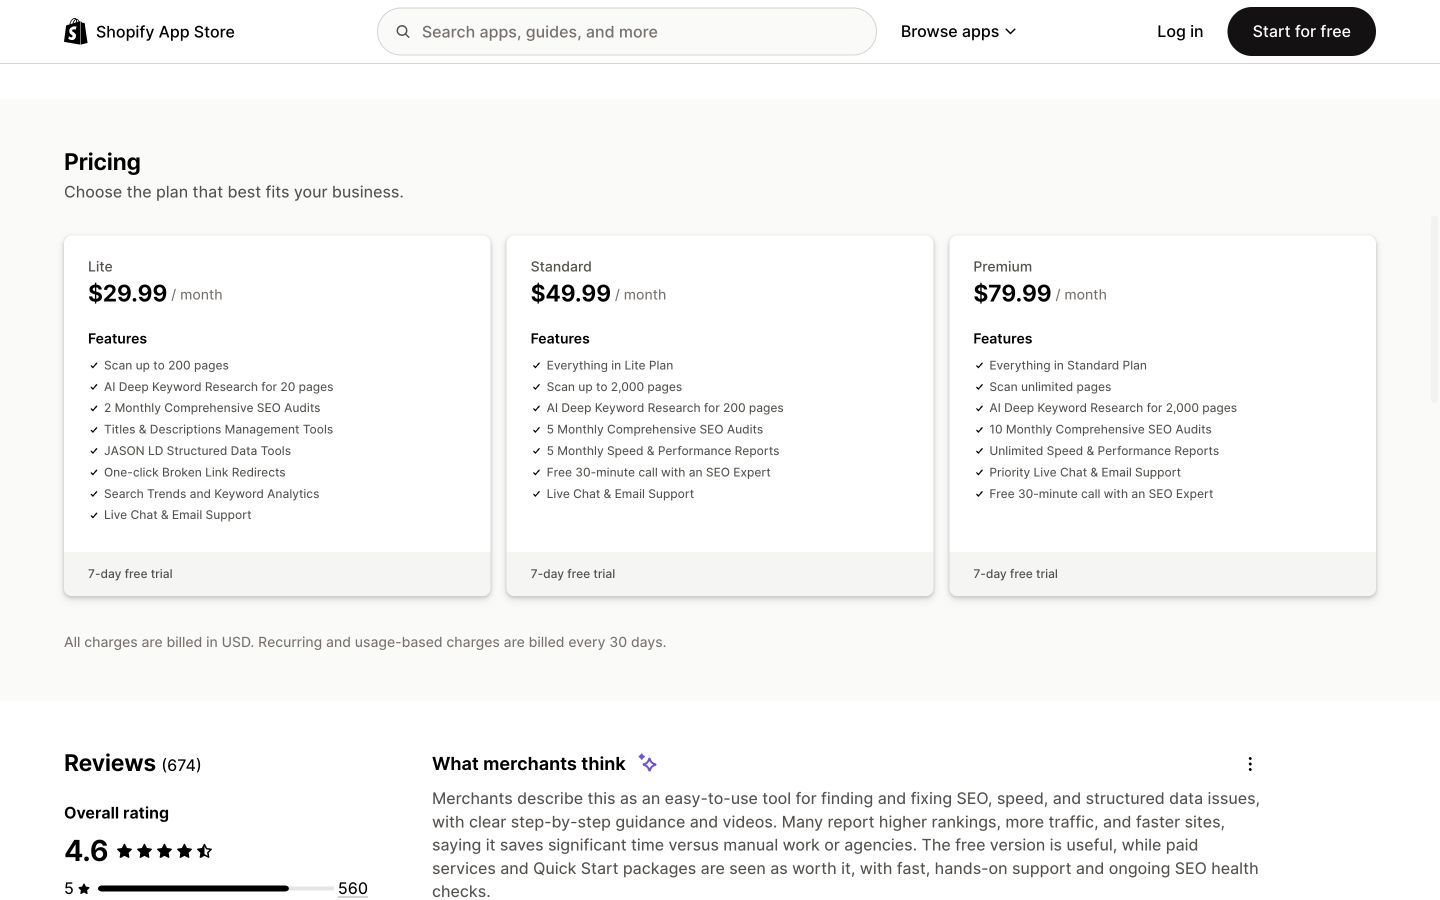Click the Lite plan 7-day free trial footer
The image size is (1440, 900).
(x=277, y=574)
